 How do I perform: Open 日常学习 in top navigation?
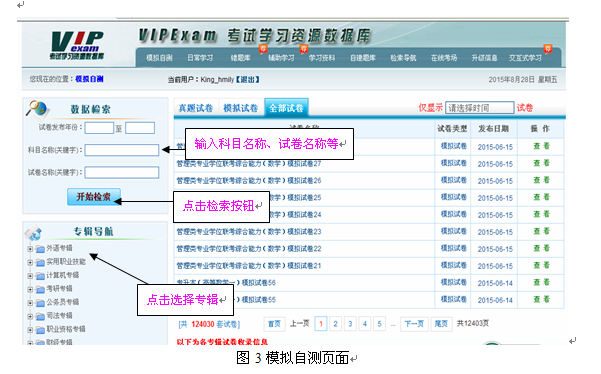[200, 58]
